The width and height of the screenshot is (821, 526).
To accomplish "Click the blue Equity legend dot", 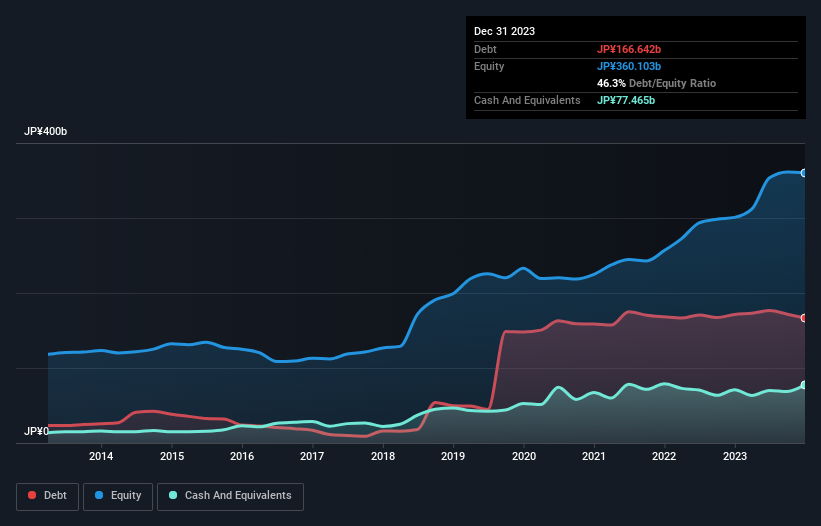I will pos(99,495).
